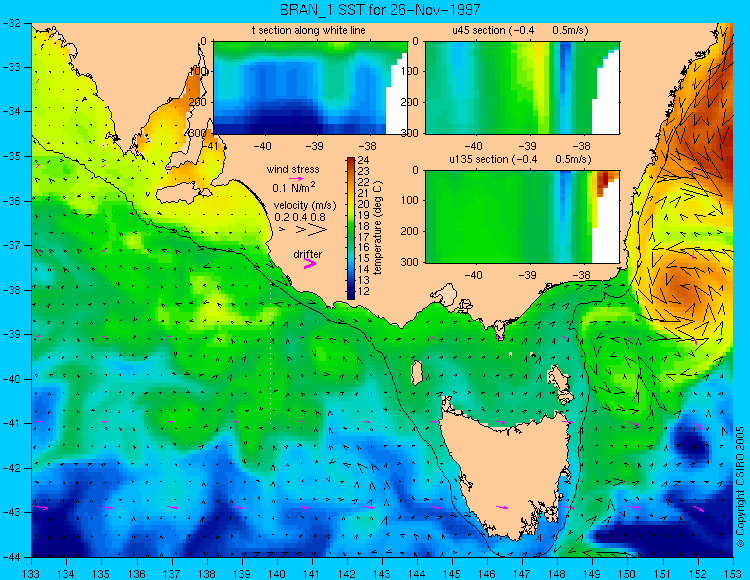This screenshot has width=750, height=580.
Task: Click the magenta wind stress arrow in legend
Action: coord(296,178)
